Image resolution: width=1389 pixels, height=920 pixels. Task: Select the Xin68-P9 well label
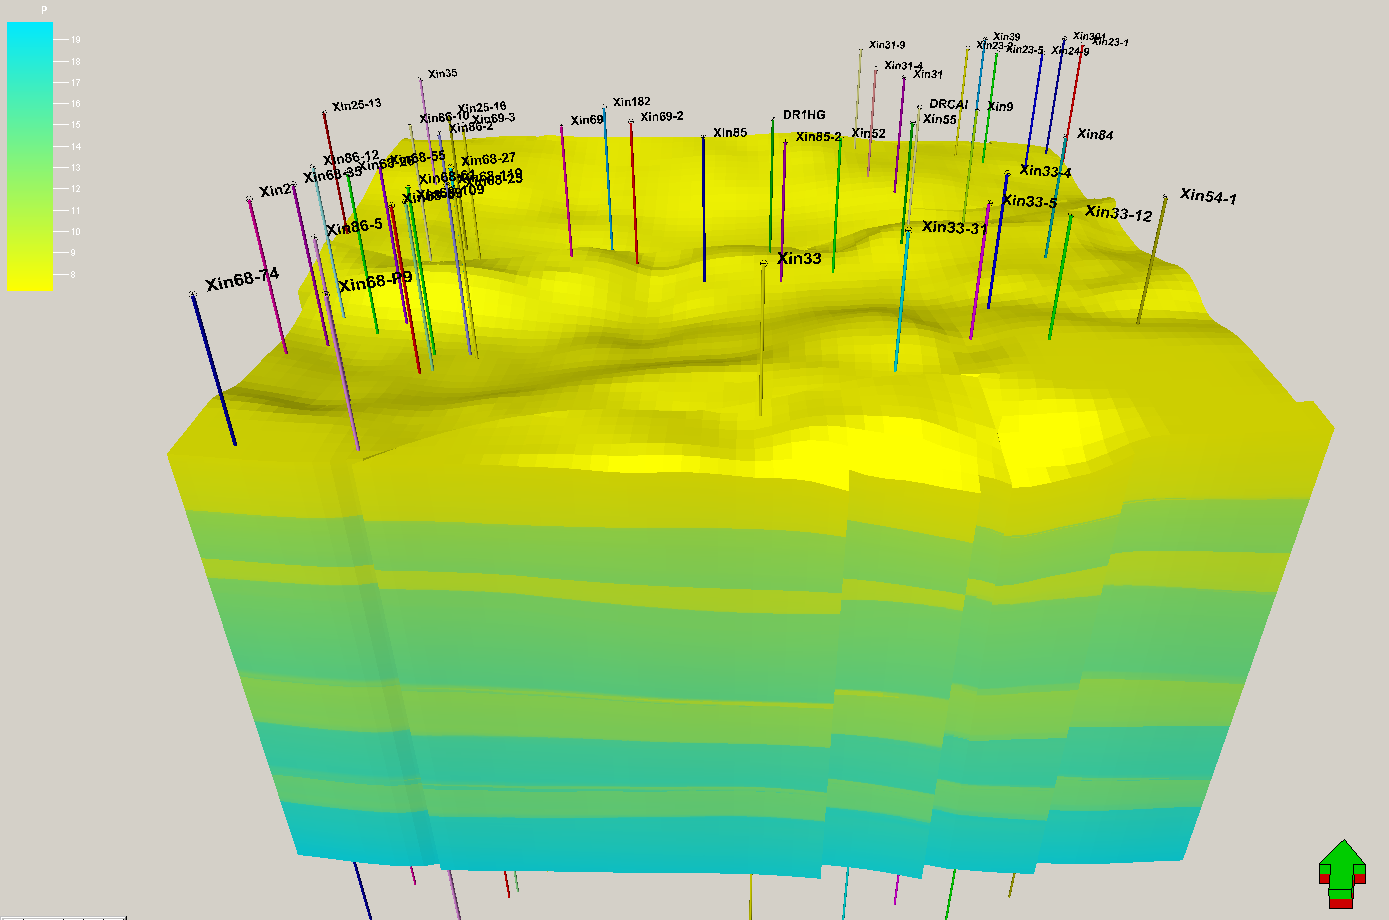[375, 282]
